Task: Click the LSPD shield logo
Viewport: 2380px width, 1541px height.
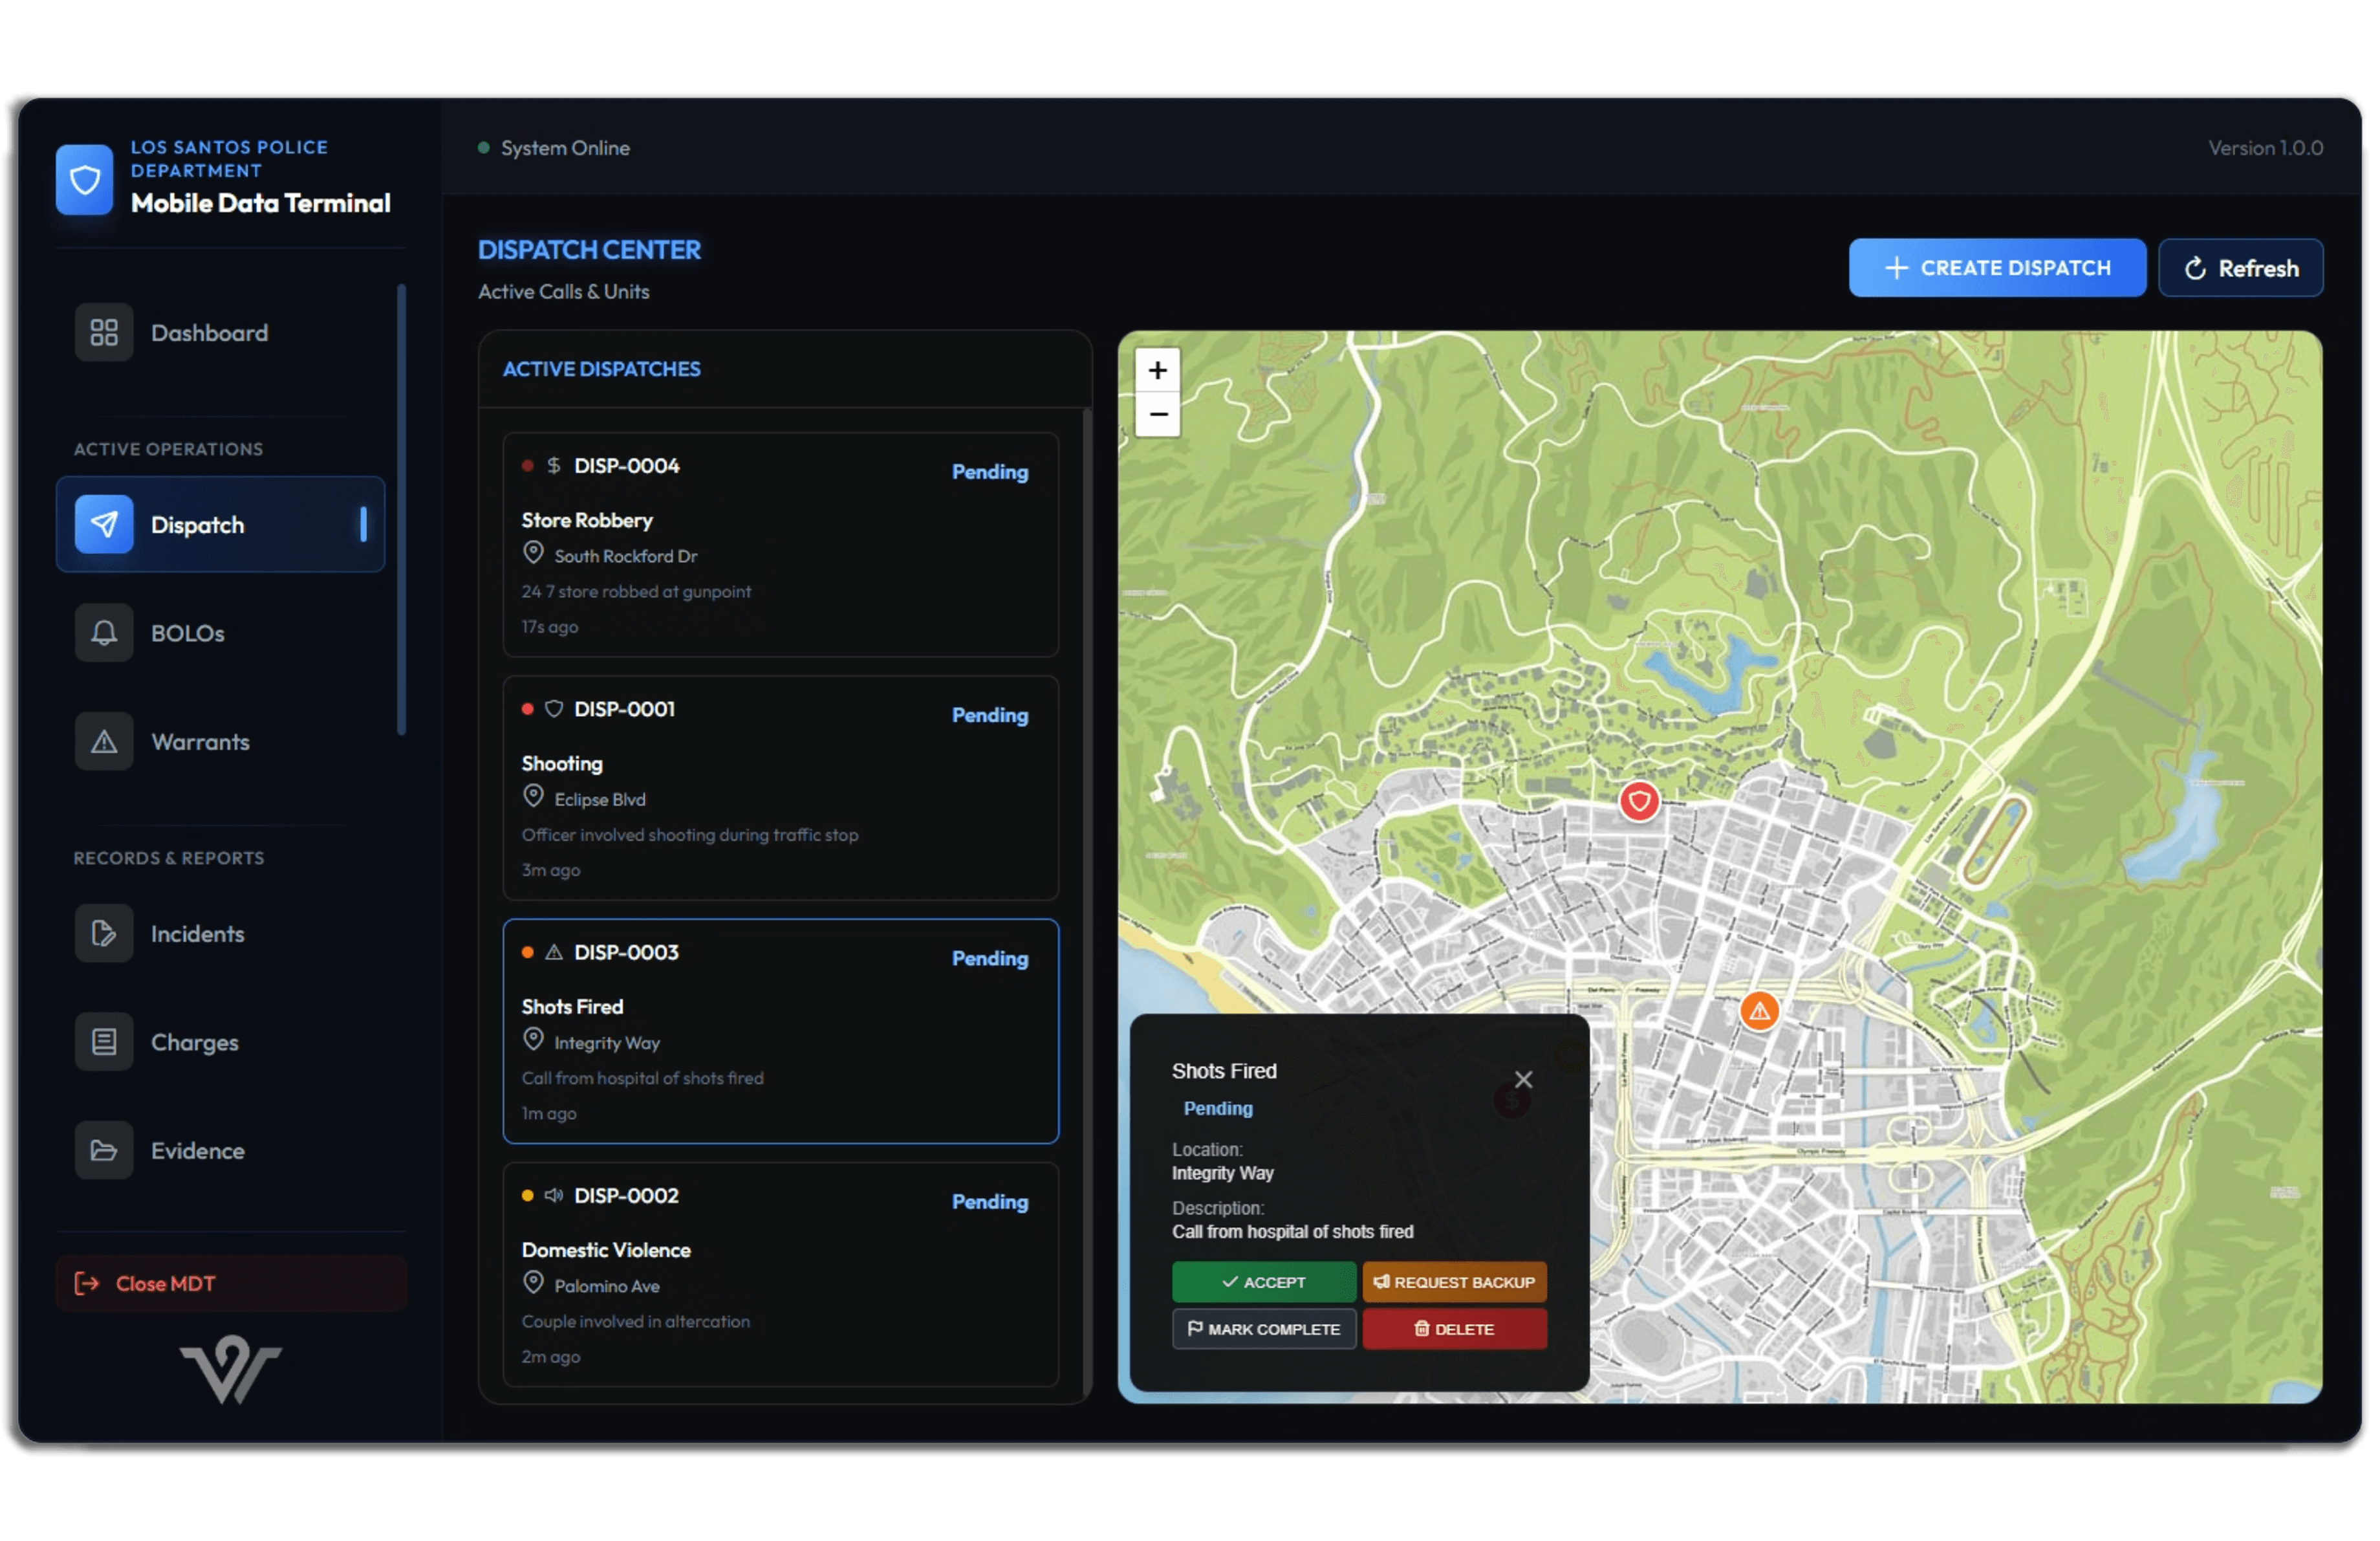Action: click(x=84, y=180)
